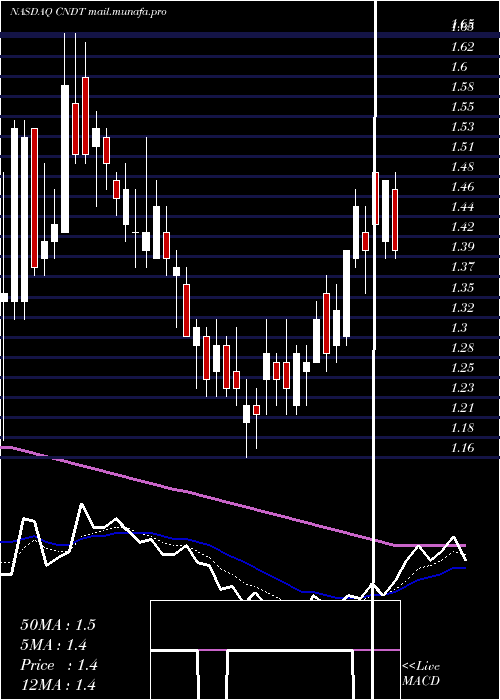Click the 1.39 price axis label
Screen dimensions: 500x700
click(x=462, y=247)
